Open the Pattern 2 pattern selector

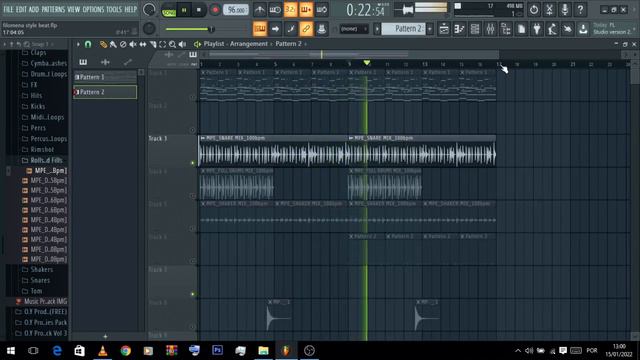(x=403, y=29)
